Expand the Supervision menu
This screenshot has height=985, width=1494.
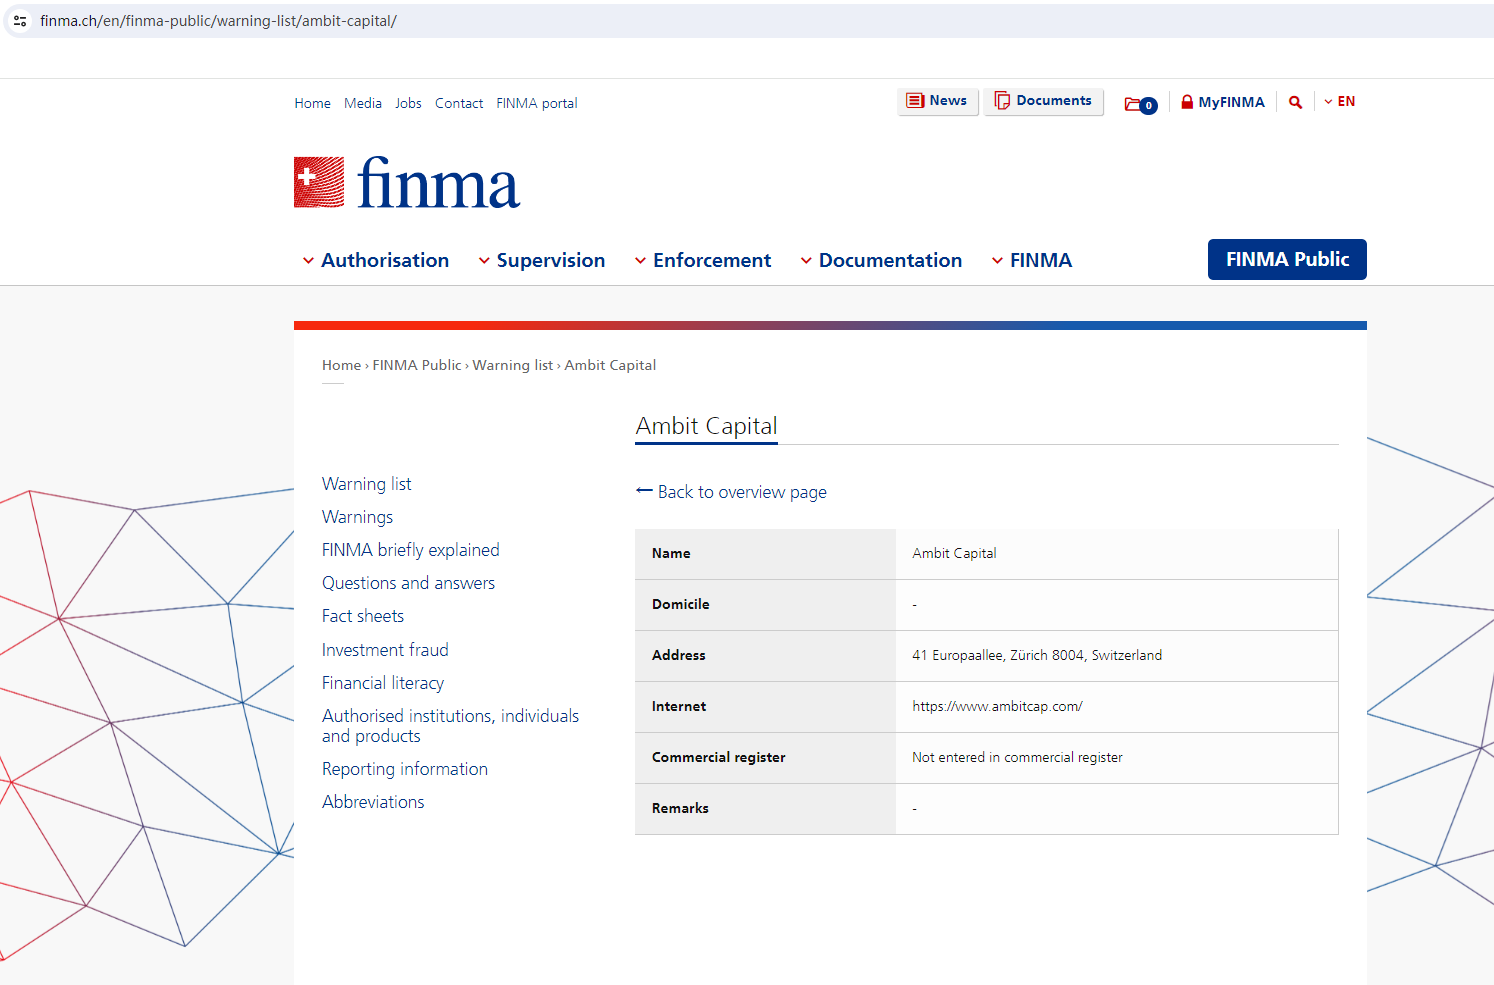point(541,261)
